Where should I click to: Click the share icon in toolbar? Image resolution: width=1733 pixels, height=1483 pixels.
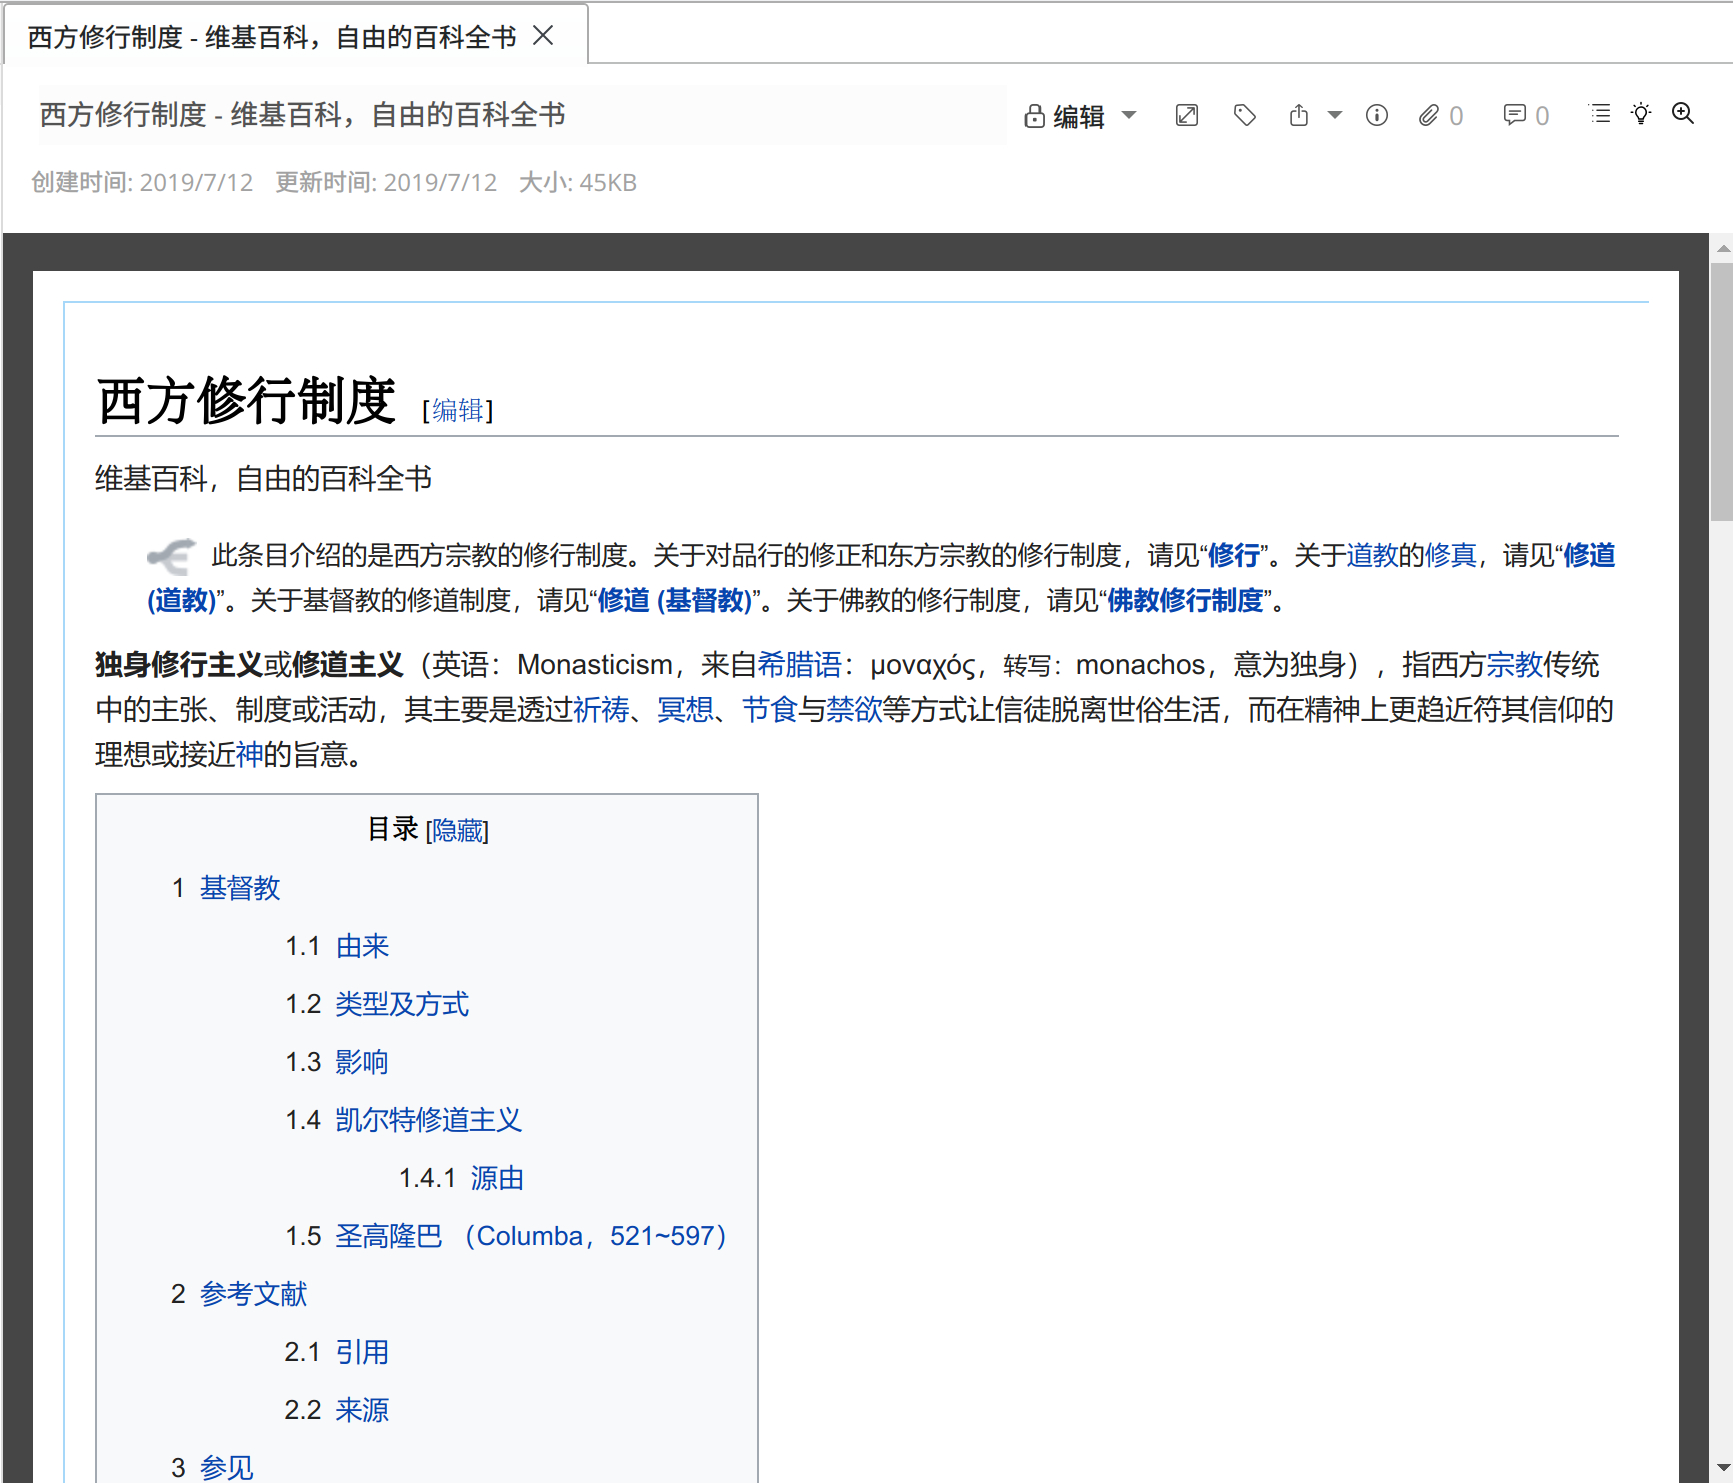[1298, 115]
